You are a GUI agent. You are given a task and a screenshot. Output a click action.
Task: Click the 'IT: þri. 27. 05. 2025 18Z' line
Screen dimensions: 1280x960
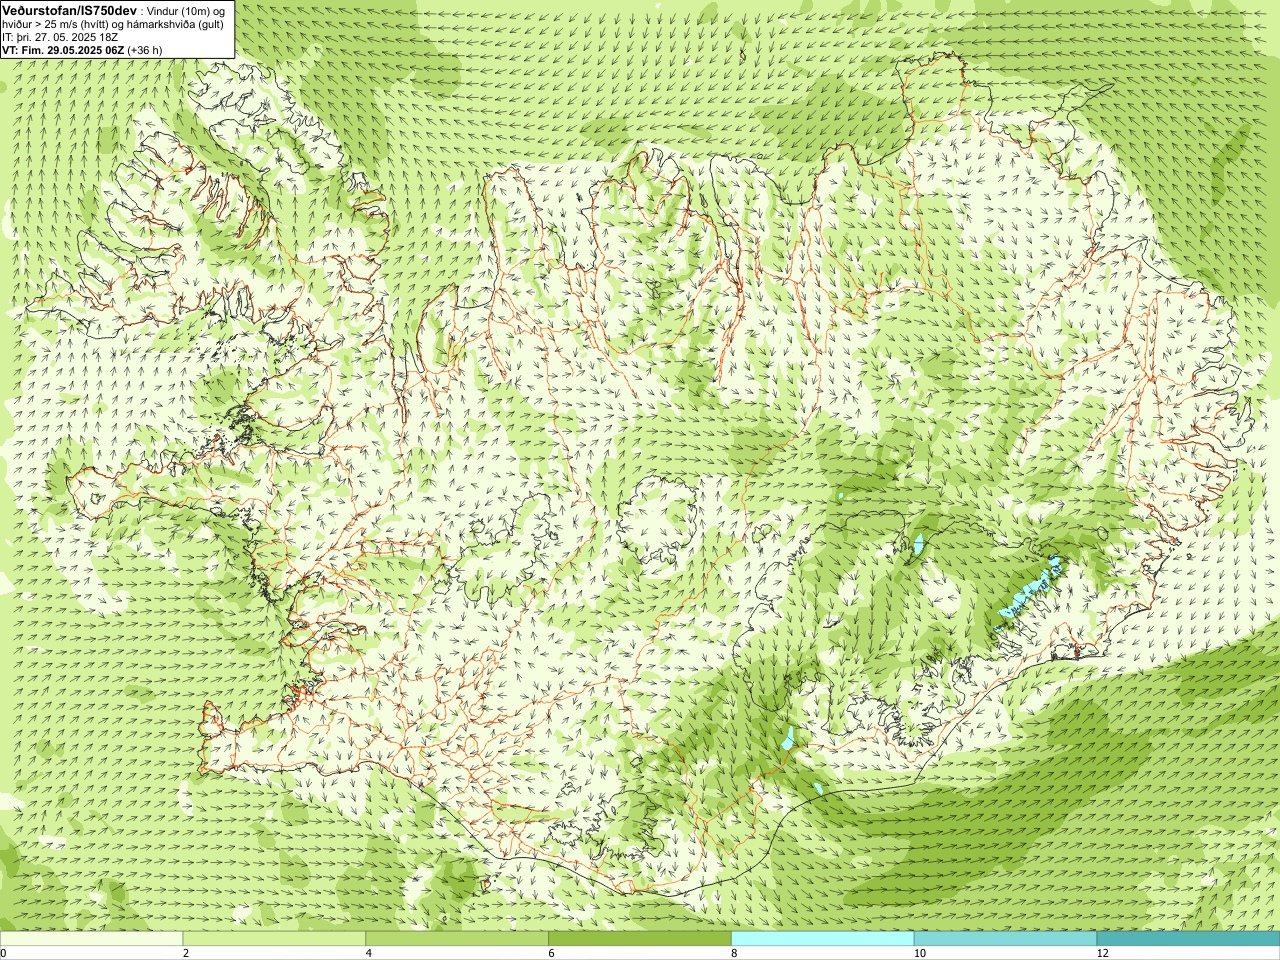[x=60, y=37]
